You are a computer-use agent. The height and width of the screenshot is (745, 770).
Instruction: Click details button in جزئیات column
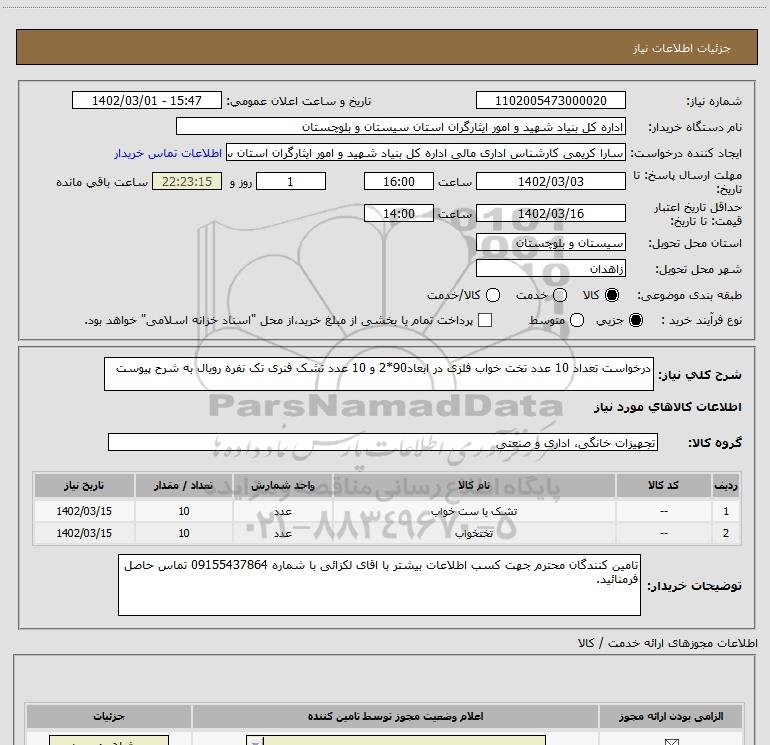tap(109, 741)
